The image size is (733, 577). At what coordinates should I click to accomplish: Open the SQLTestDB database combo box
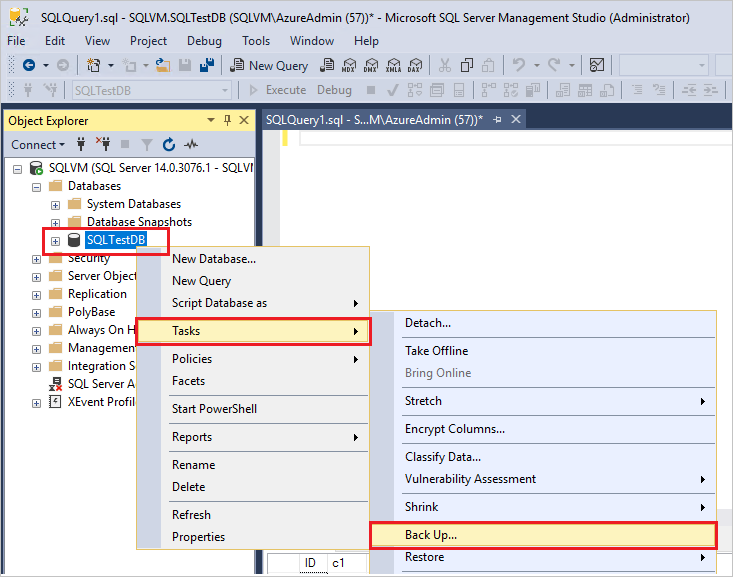(x=152, y=90)
